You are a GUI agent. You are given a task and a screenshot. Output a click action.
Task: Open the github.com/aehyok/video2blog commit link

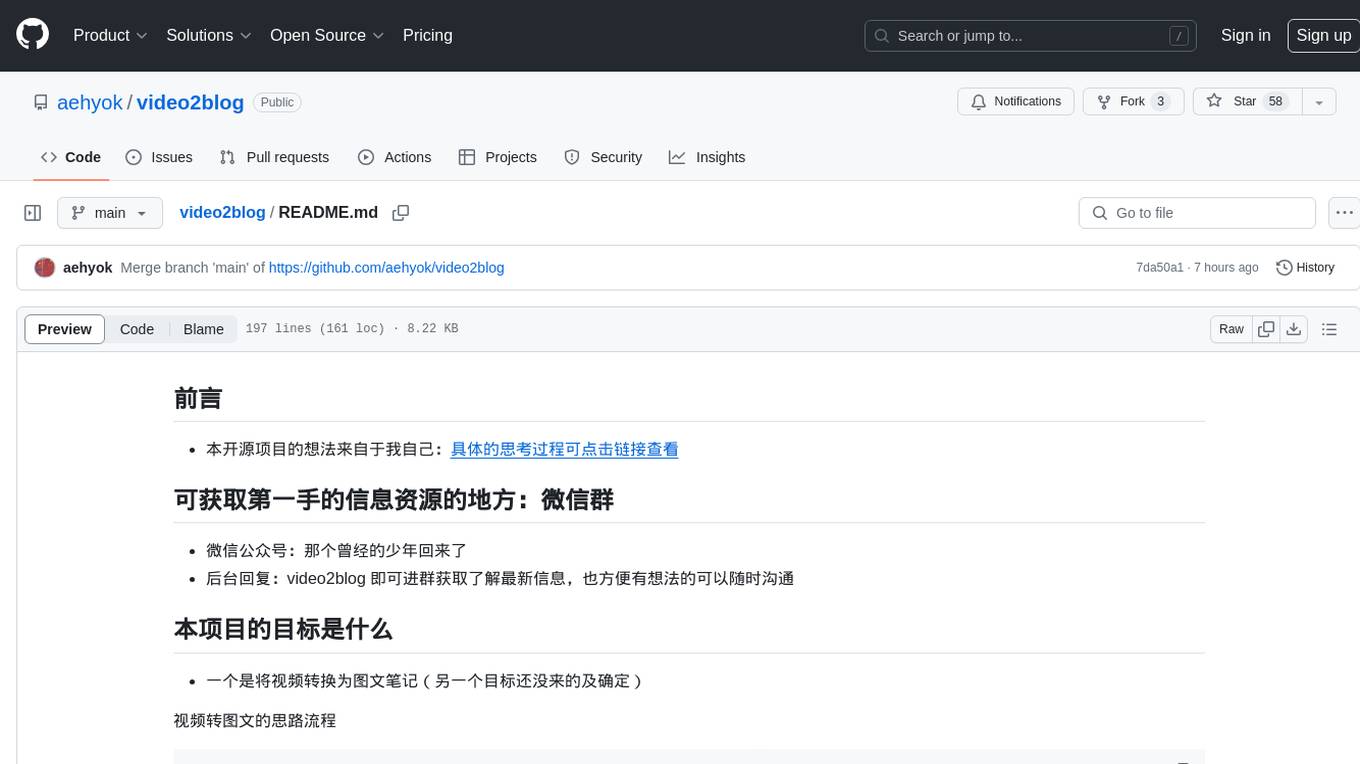[x=386, y=268]
